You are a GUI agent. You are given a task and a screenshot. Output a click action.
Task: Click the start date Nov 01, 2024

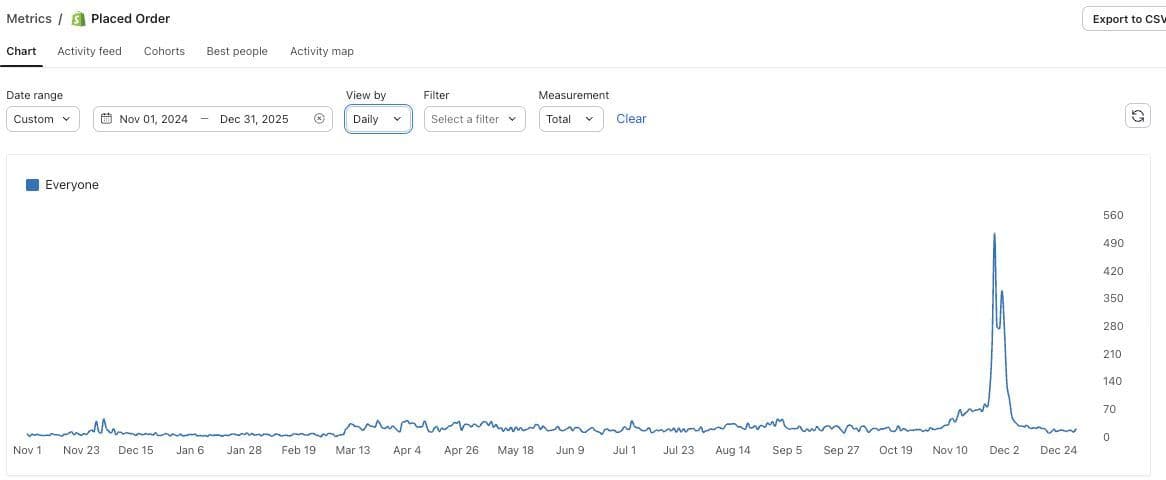point(154,119)
